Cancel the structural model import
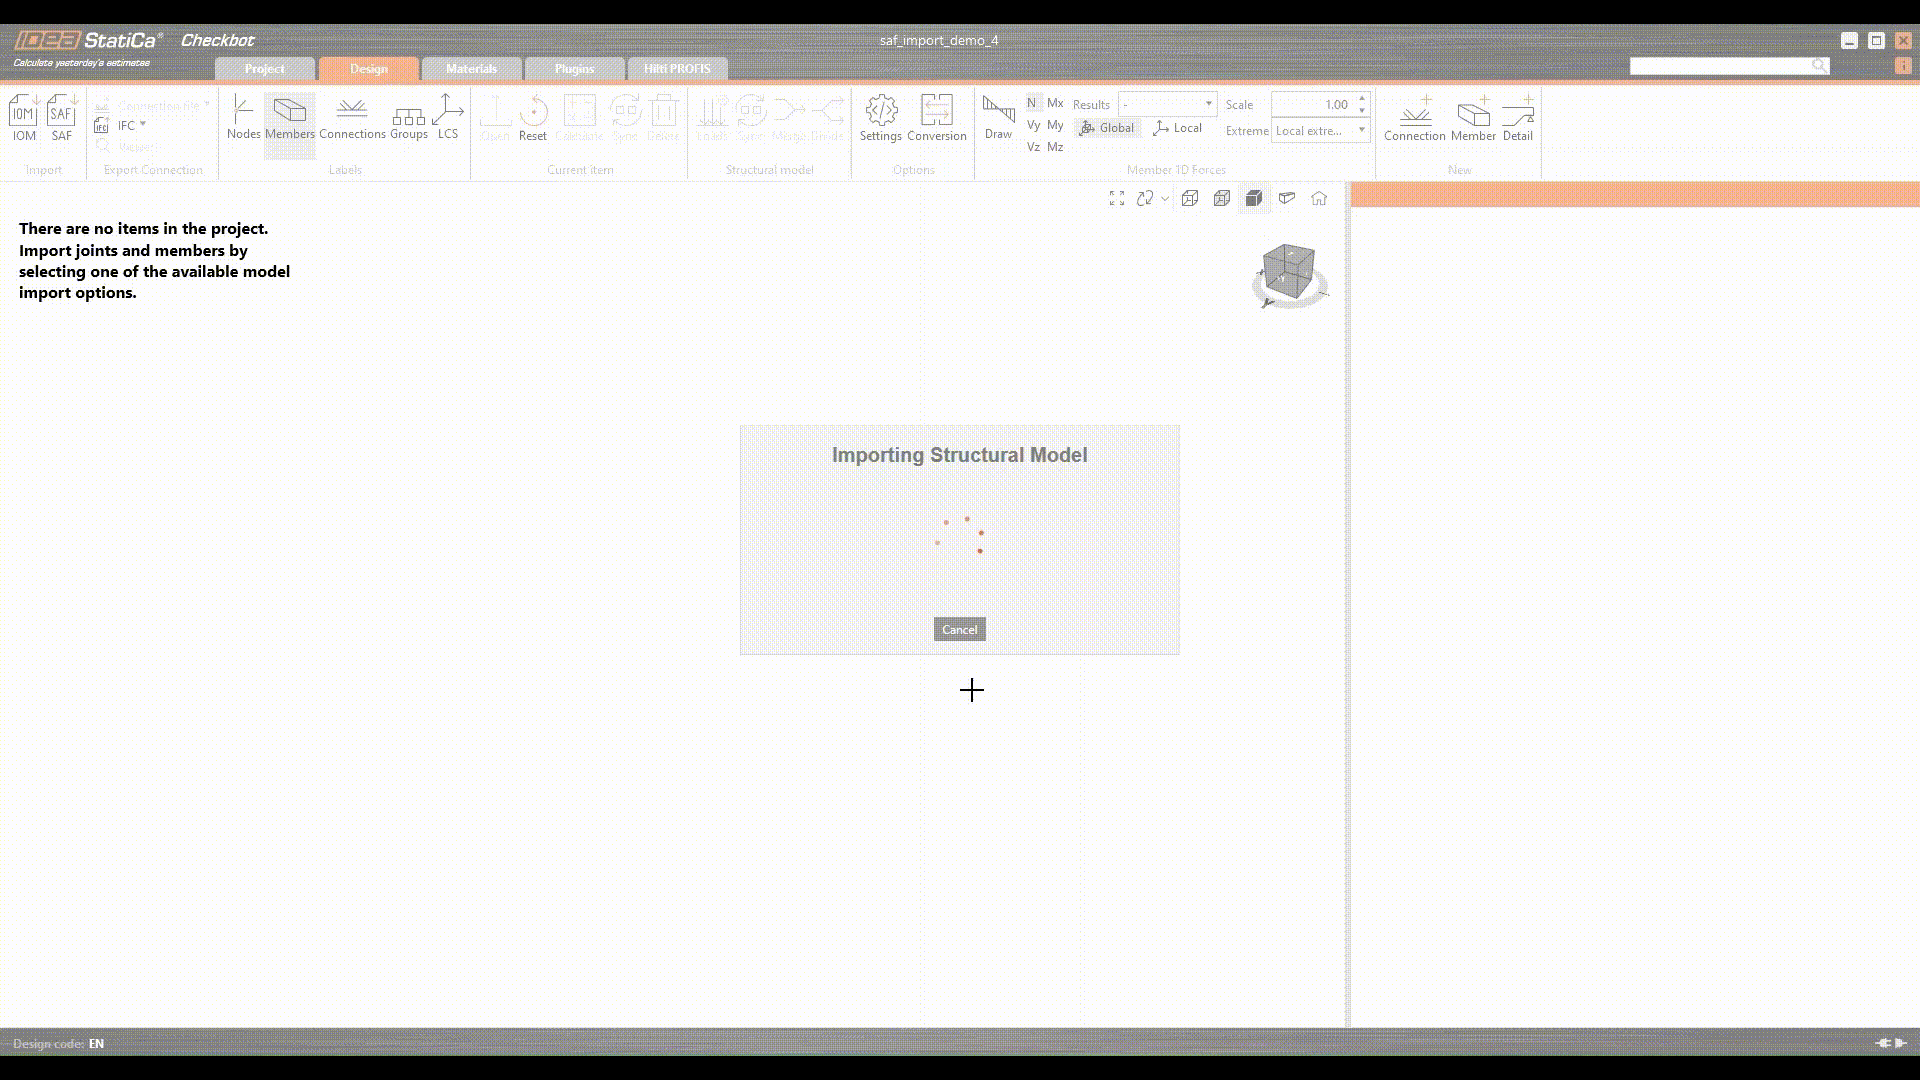 point(959,629)
